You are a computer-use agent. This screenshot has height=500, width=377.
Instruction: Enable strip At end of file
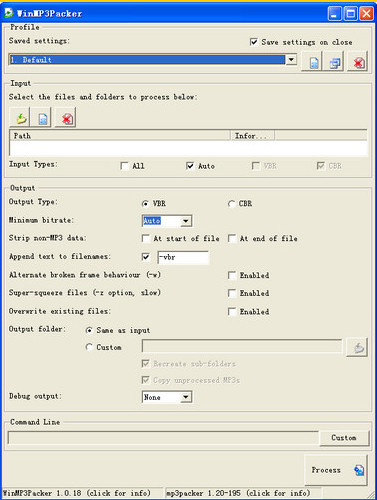pos(232,238)
